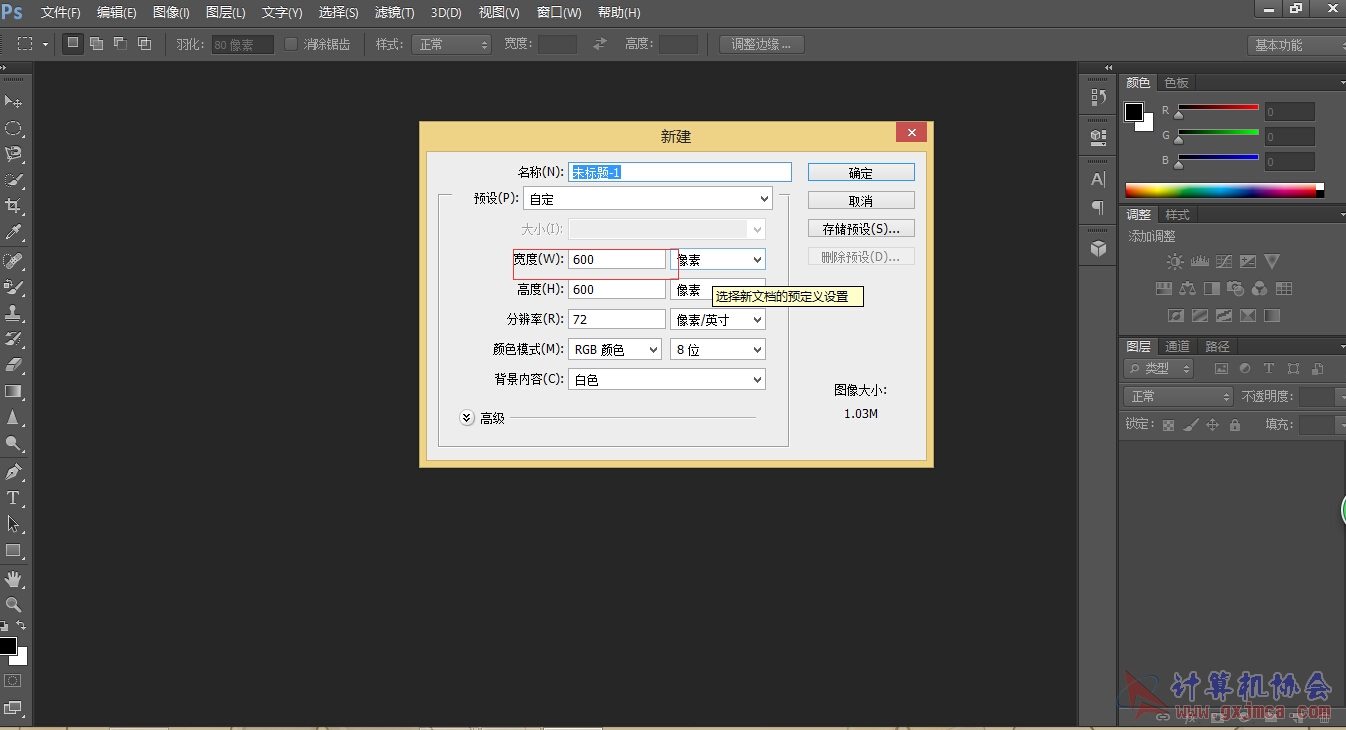
Task: Select the Quick Selection tool
Action: point(14,180)
